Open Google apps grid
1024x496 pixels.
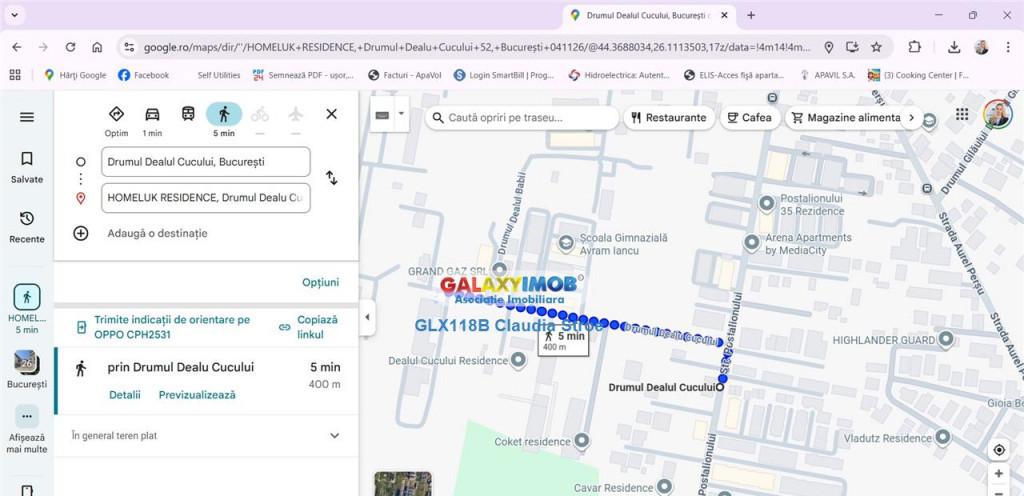pos(962,115)
